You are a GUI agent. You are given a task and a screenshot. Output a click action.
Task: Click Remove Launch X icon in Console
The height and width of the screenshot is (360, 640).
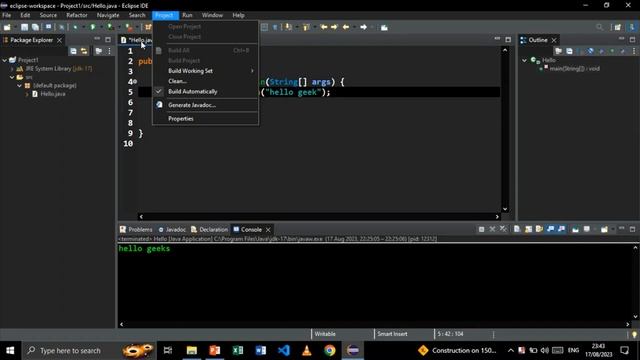coord(493,229)
